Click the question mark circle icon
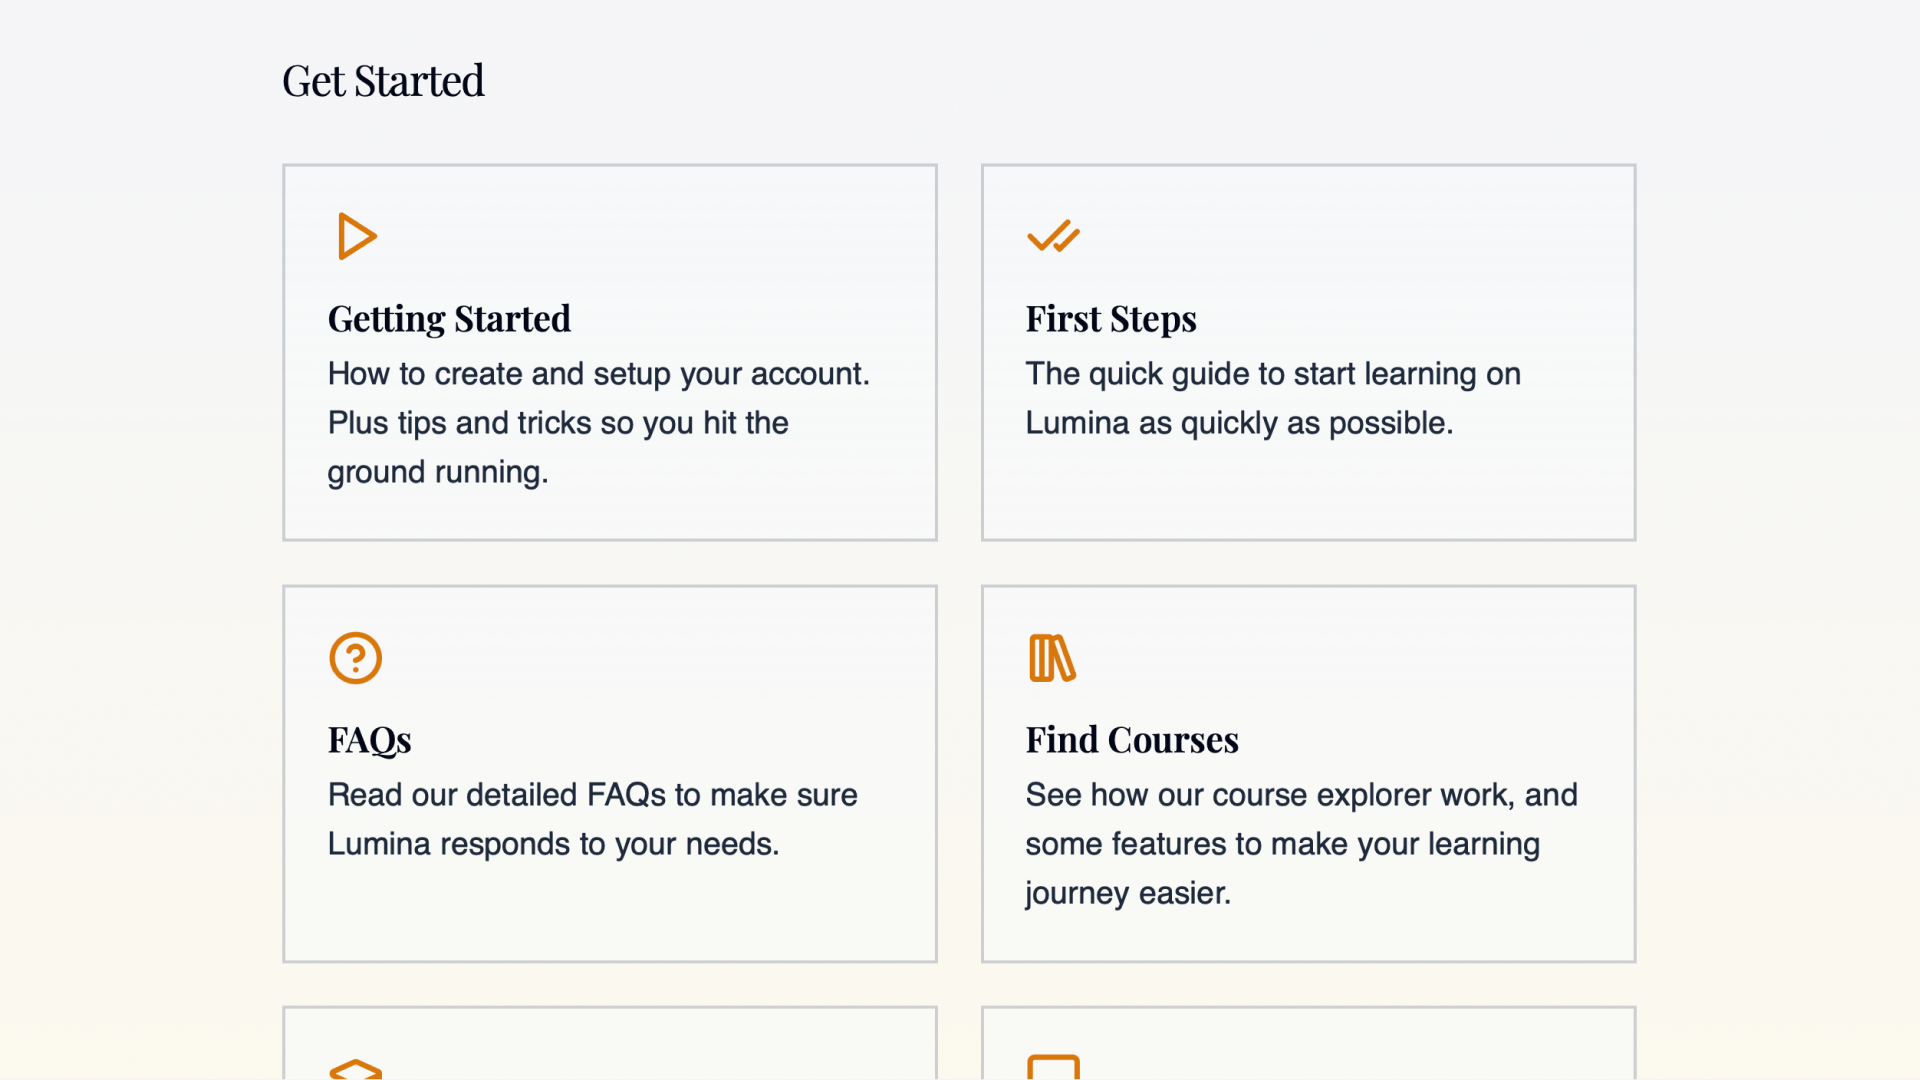 (356, 658)
